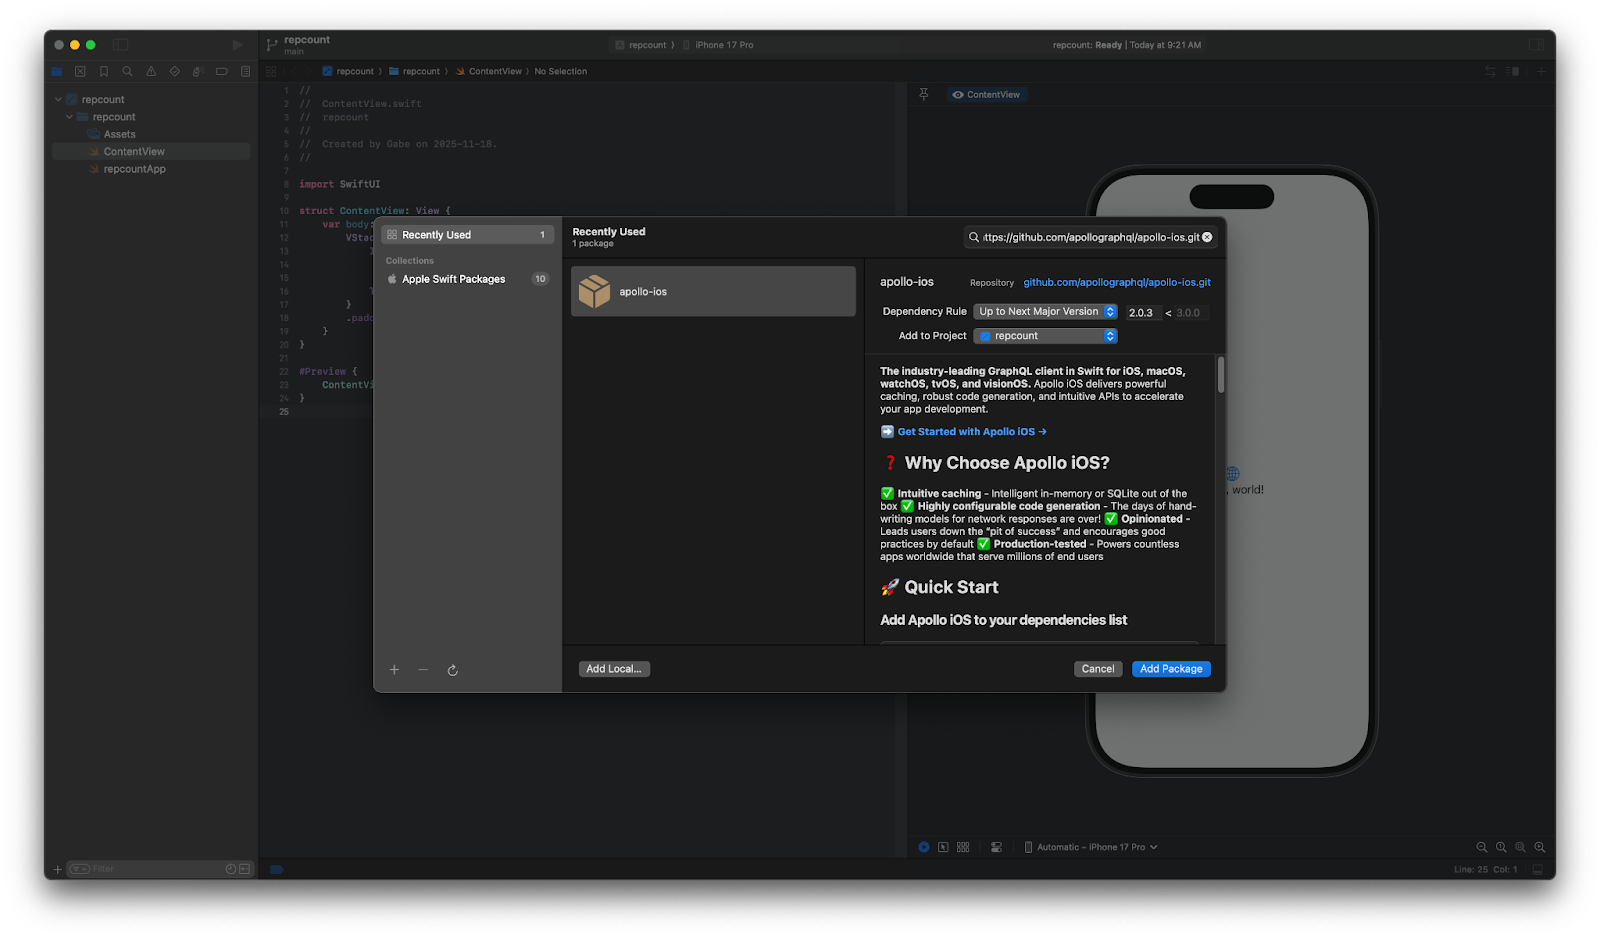
Task: Open the related items grid icon
Action: click(x=271, y=72)
